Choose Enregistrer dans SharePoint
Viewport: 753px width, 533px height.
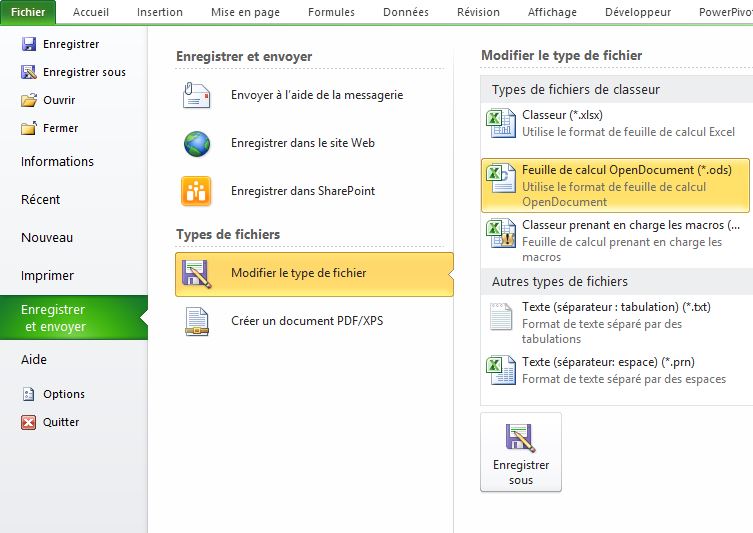pyautogui.click(x=314, y=191)
